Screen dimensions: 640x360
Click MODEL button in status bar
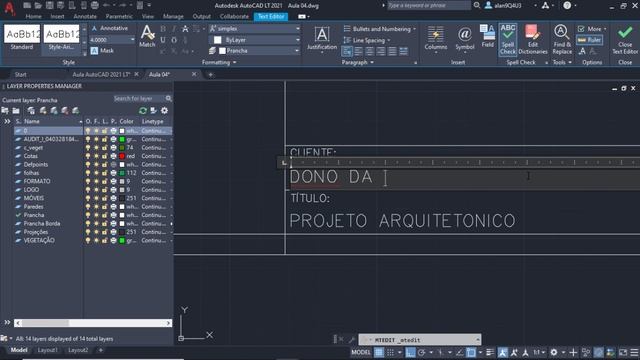(361, 352)
